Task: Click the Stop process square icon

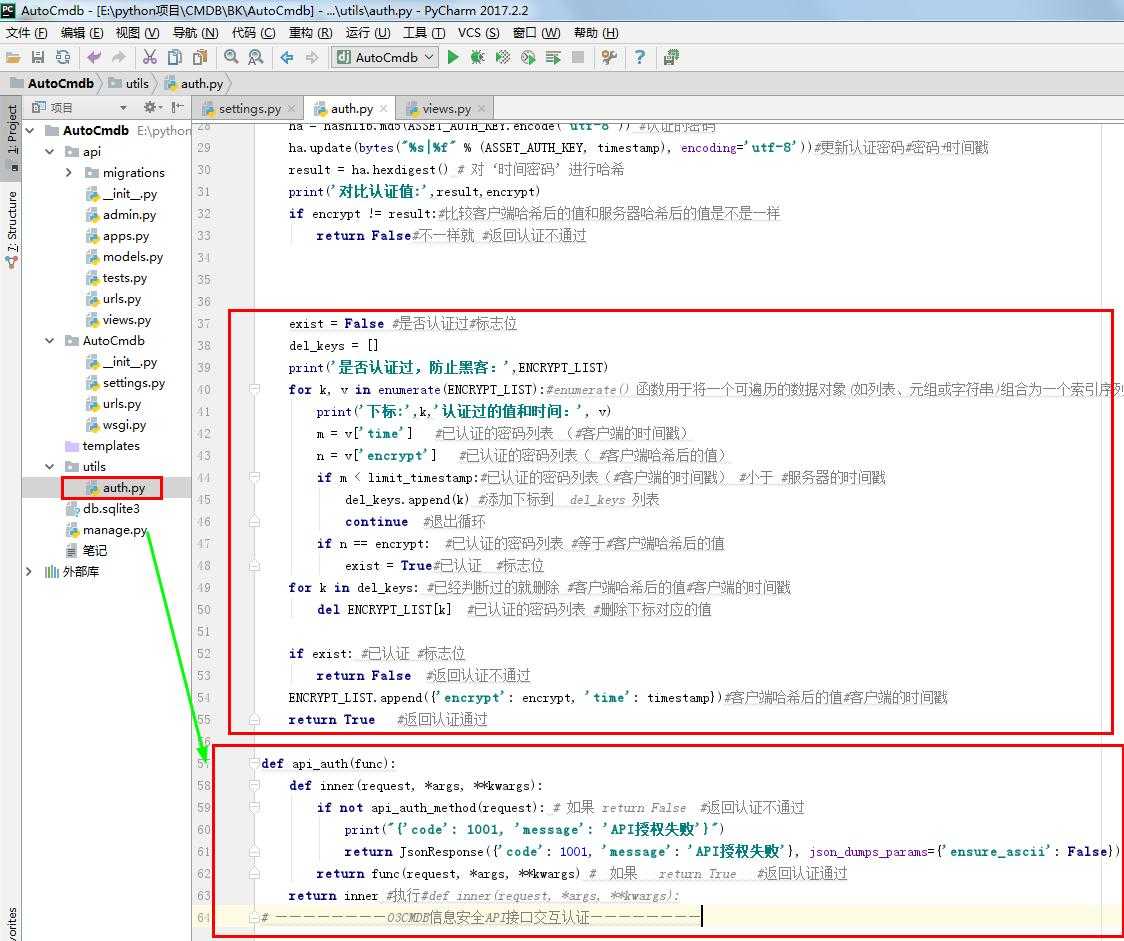Action: pos(578,57)
